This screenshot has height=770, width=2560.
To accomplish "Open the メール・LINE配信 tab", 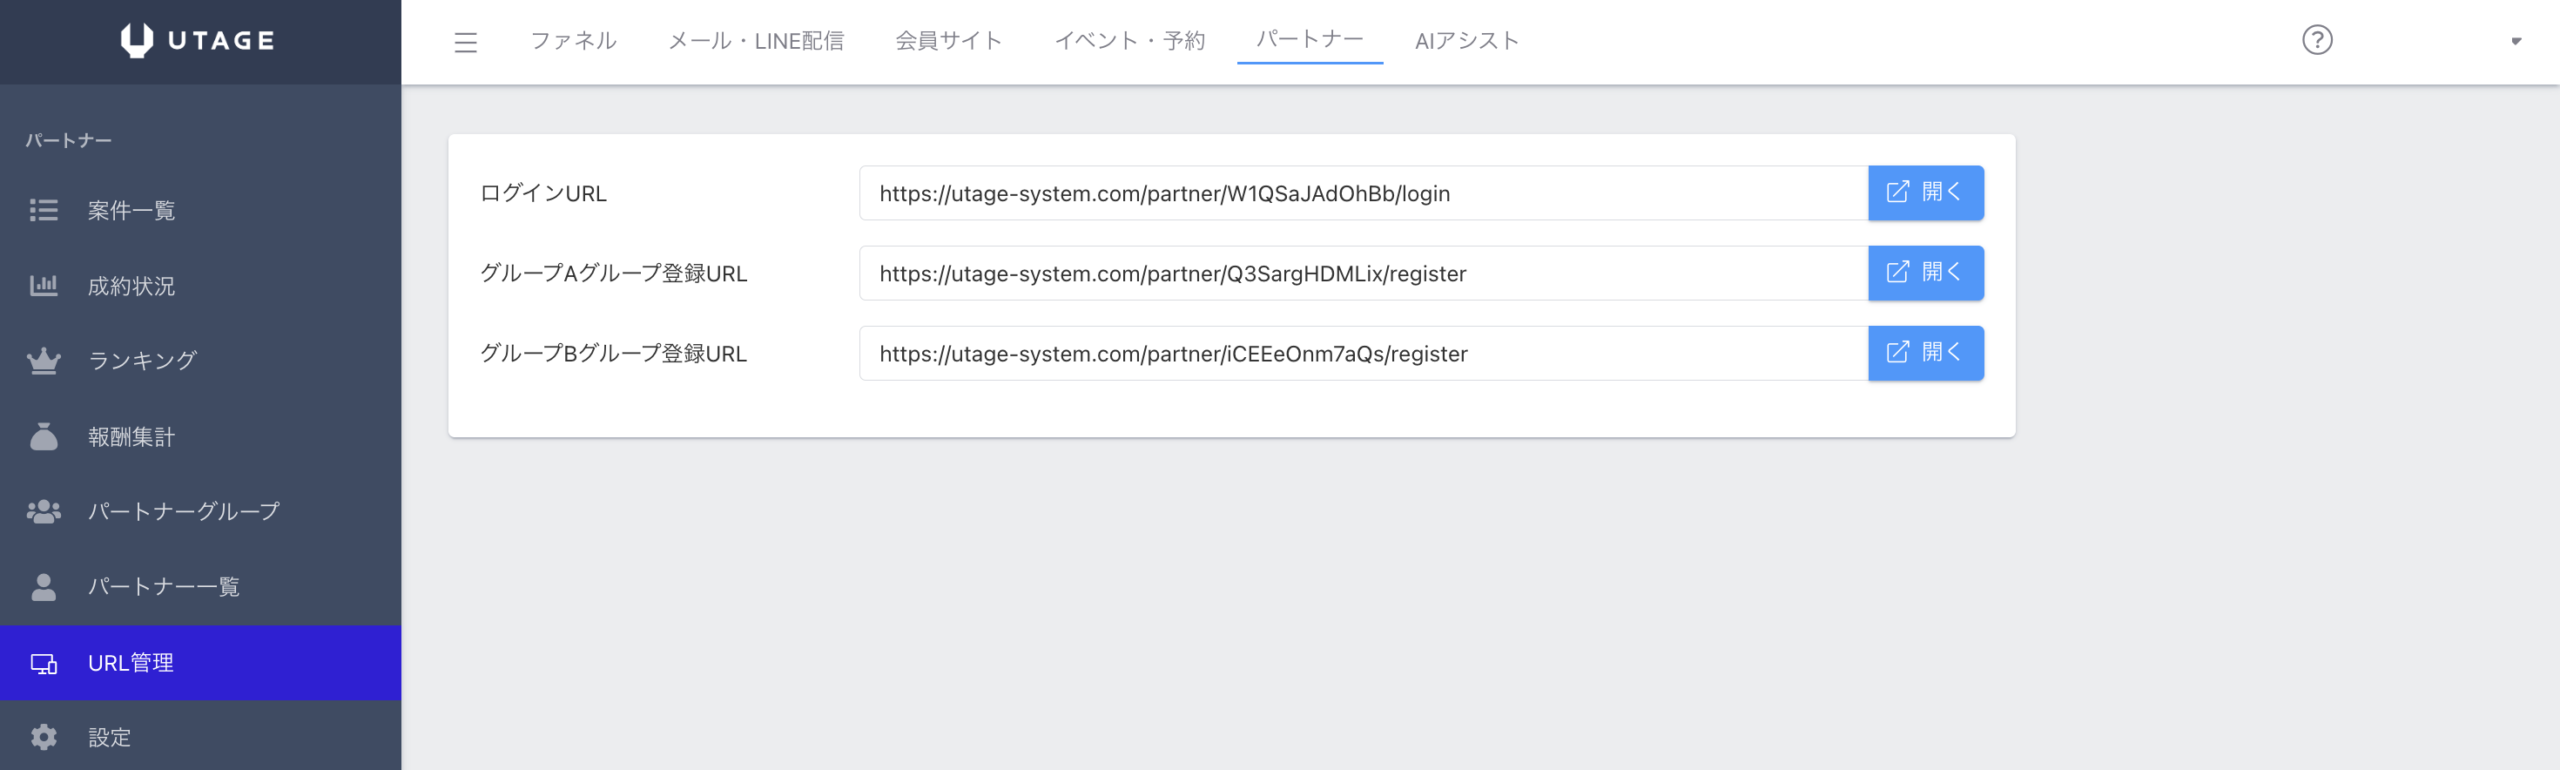I will point(755,41).
